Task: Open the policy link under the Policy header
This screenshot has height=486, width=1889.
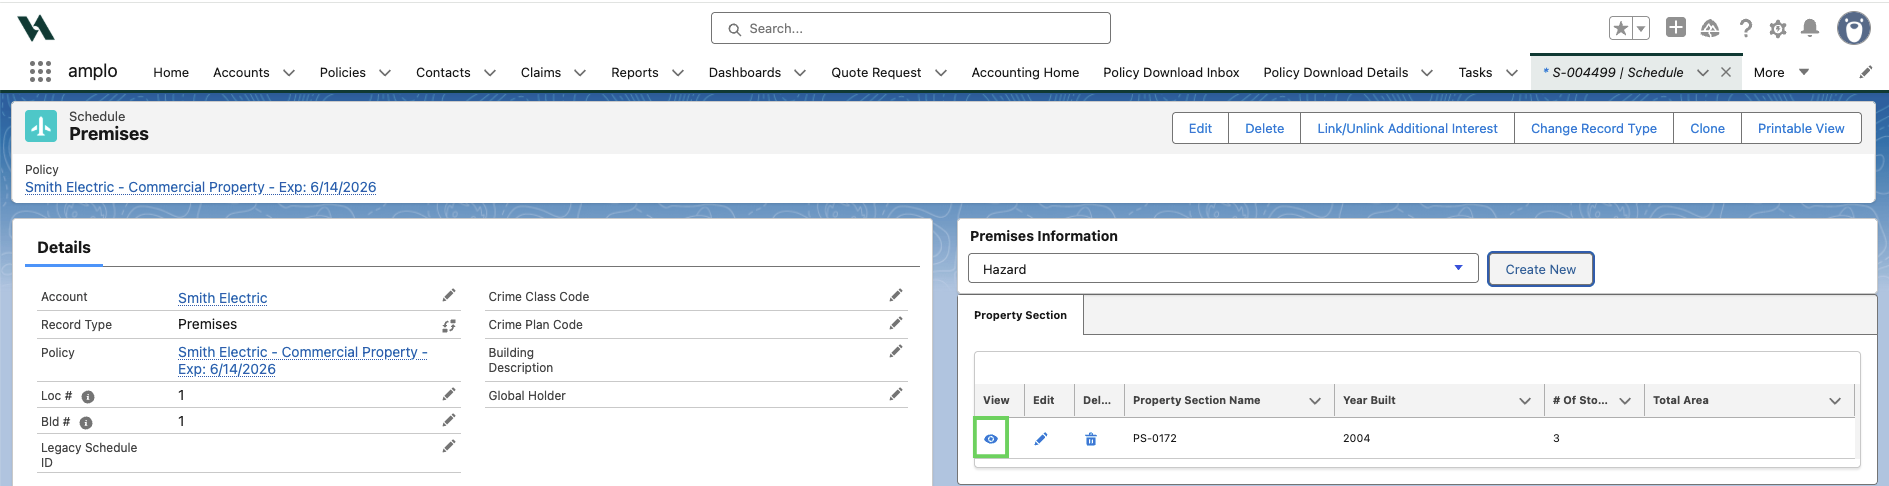Action: (200, 187)
